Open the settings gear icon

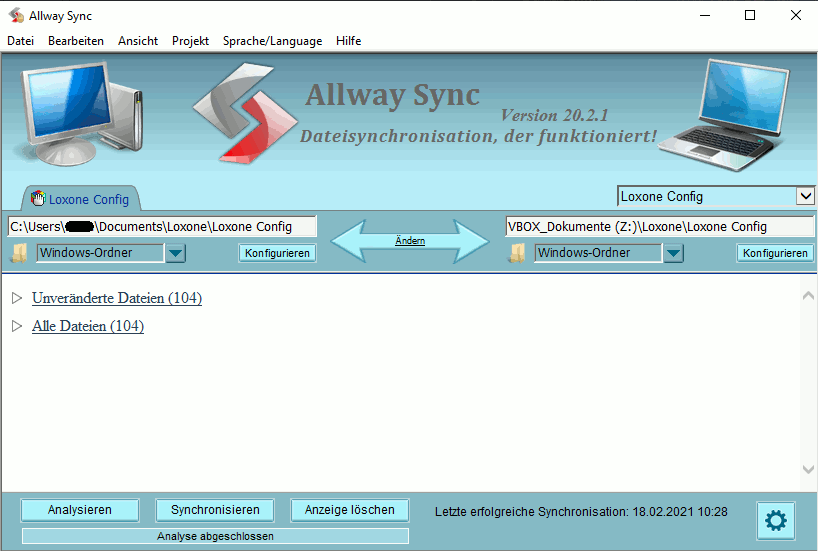(x=776, y=521)
